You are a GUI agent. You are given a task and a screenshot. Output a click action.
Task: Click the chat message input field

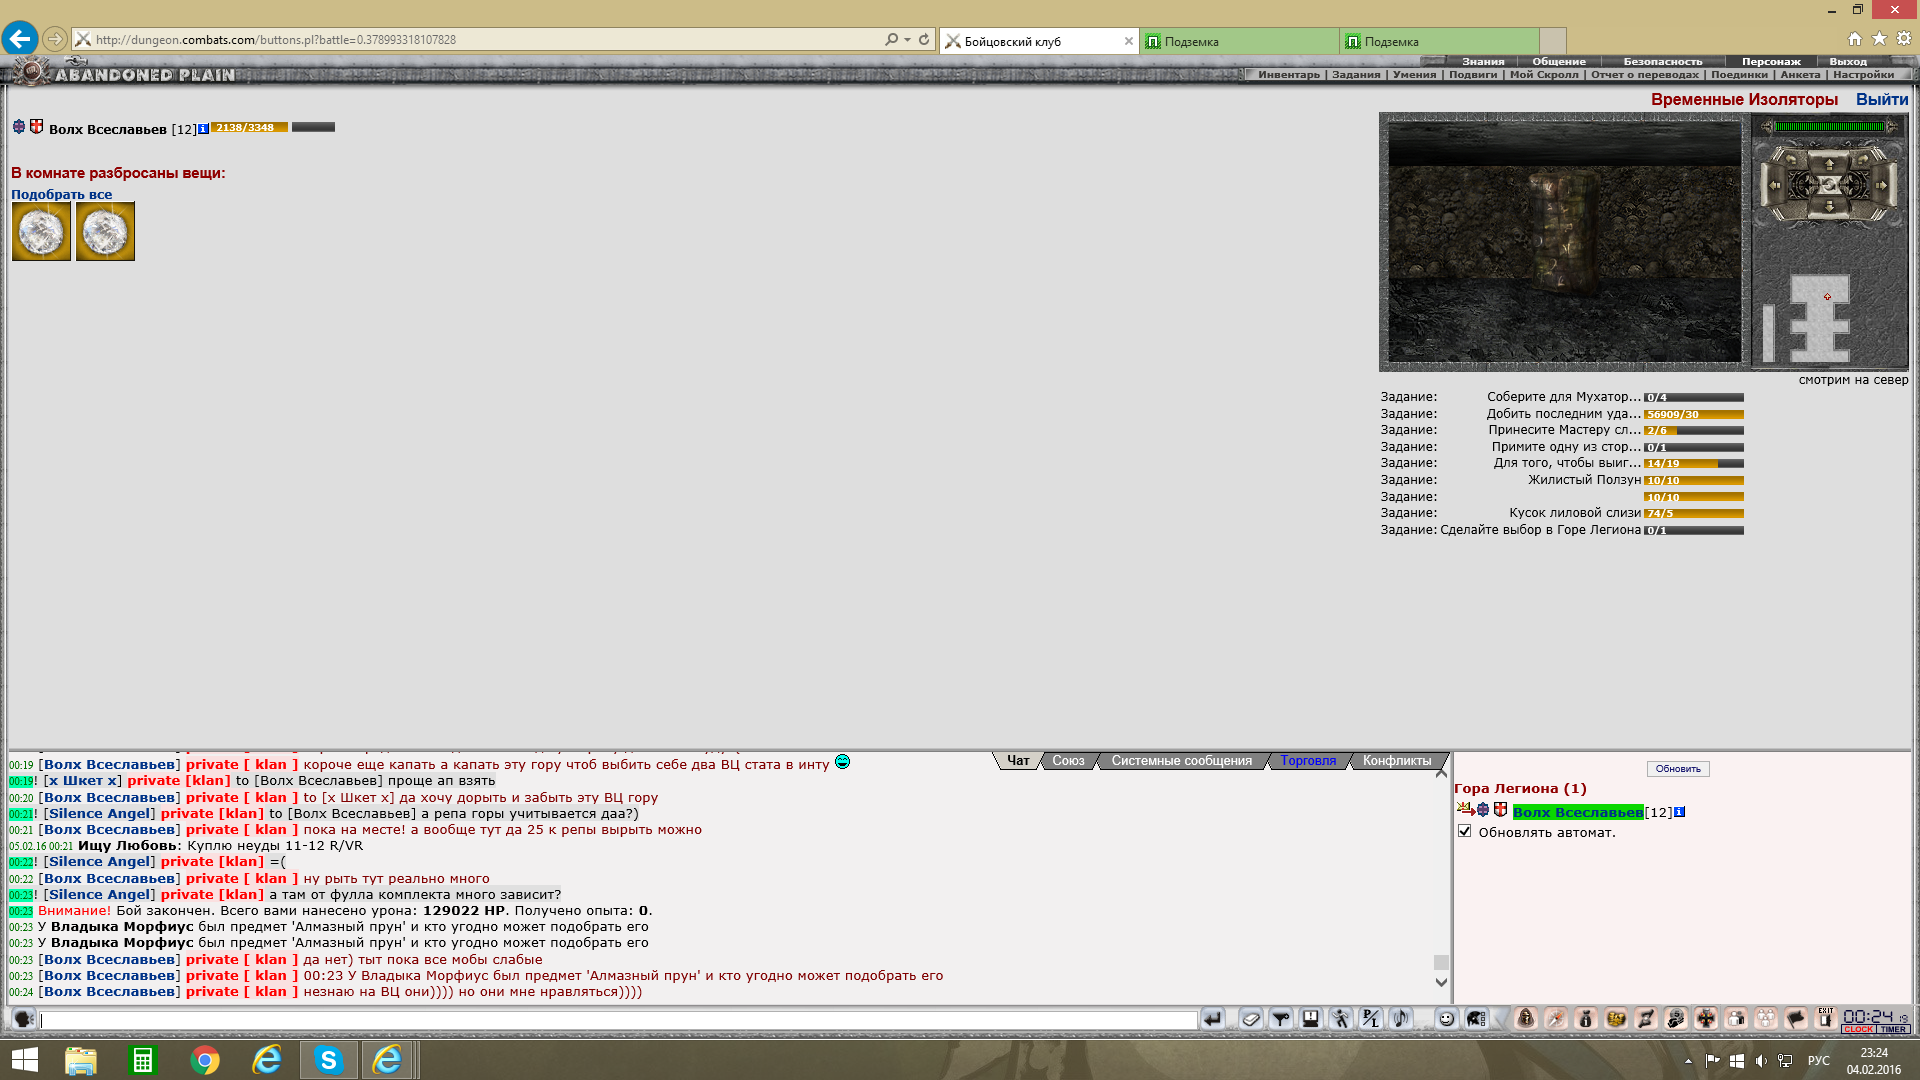pos(618,1020)
